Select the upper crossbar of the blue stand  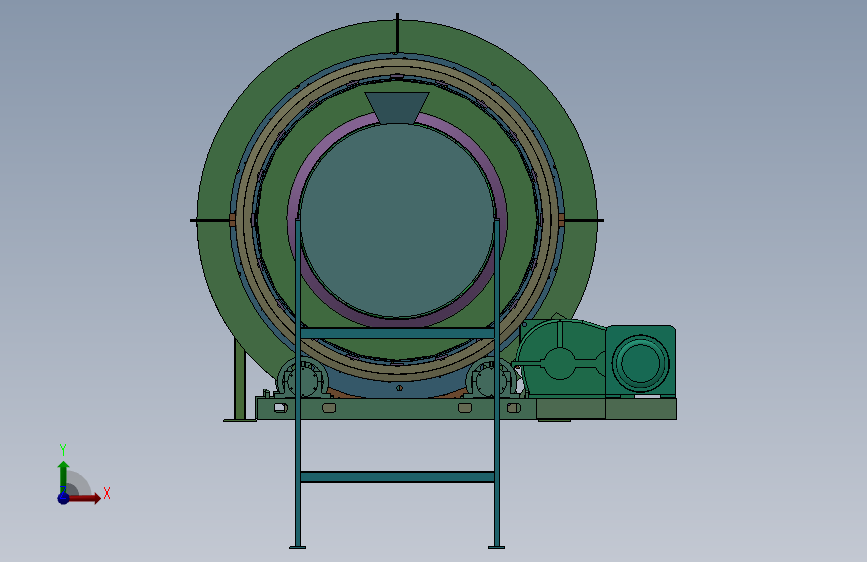[397, 333]
